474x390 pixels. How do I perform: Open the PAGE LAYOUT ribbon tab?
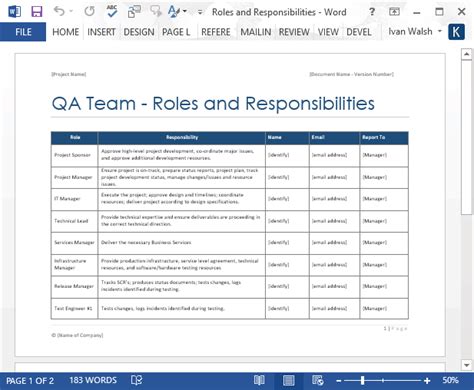176,32
